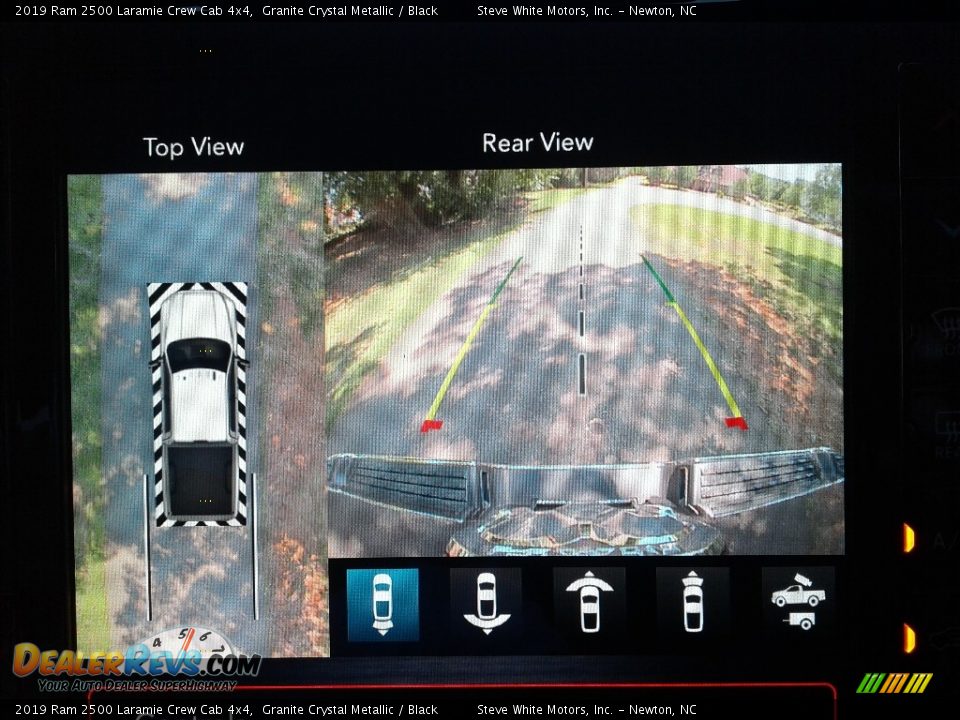
Task: Click the top Steve White Motors caption
Action: pyautogui.click(x=585, y=10)
